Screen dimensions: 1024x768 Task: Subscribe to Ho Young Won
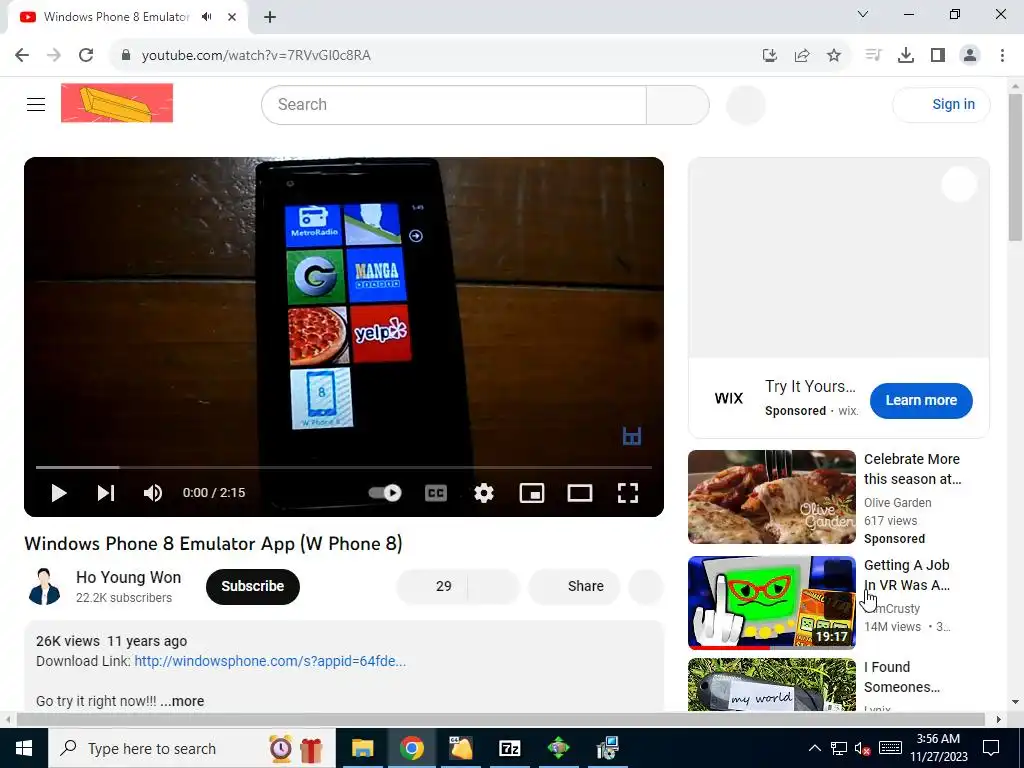click(x=253, y=586)
